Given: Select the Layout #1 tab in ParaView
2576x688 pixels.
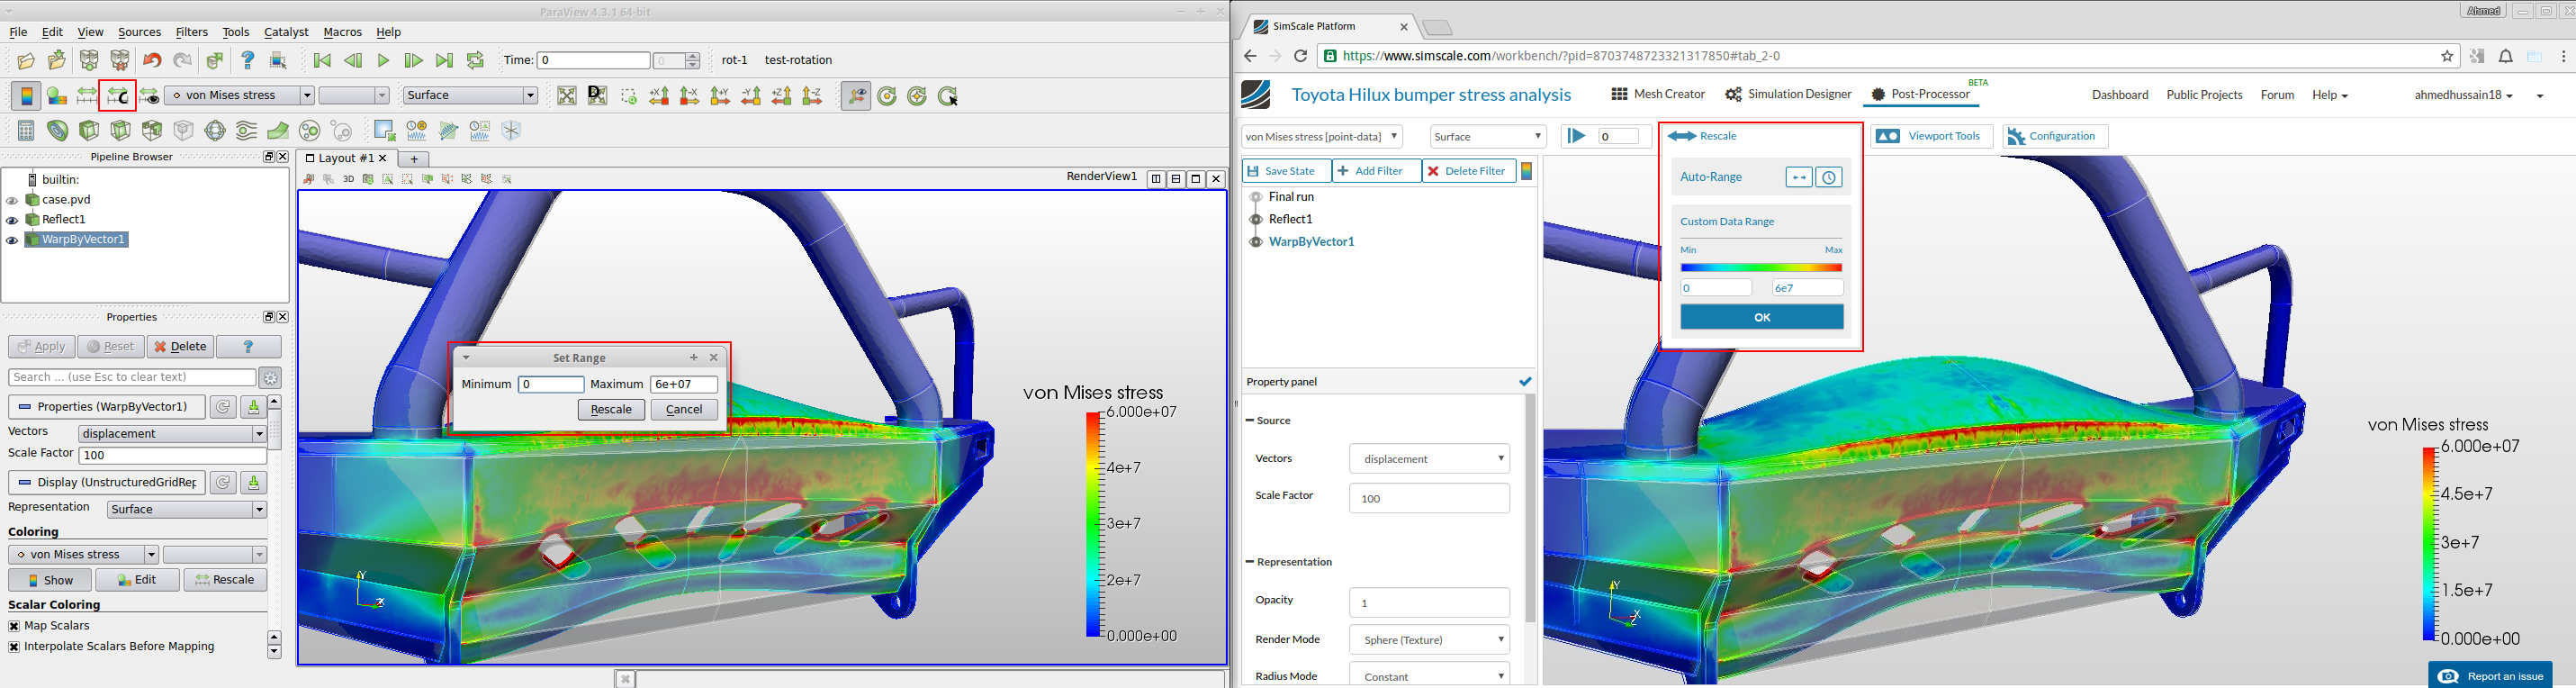Looking at the screenshot, I should pos(346,158).
